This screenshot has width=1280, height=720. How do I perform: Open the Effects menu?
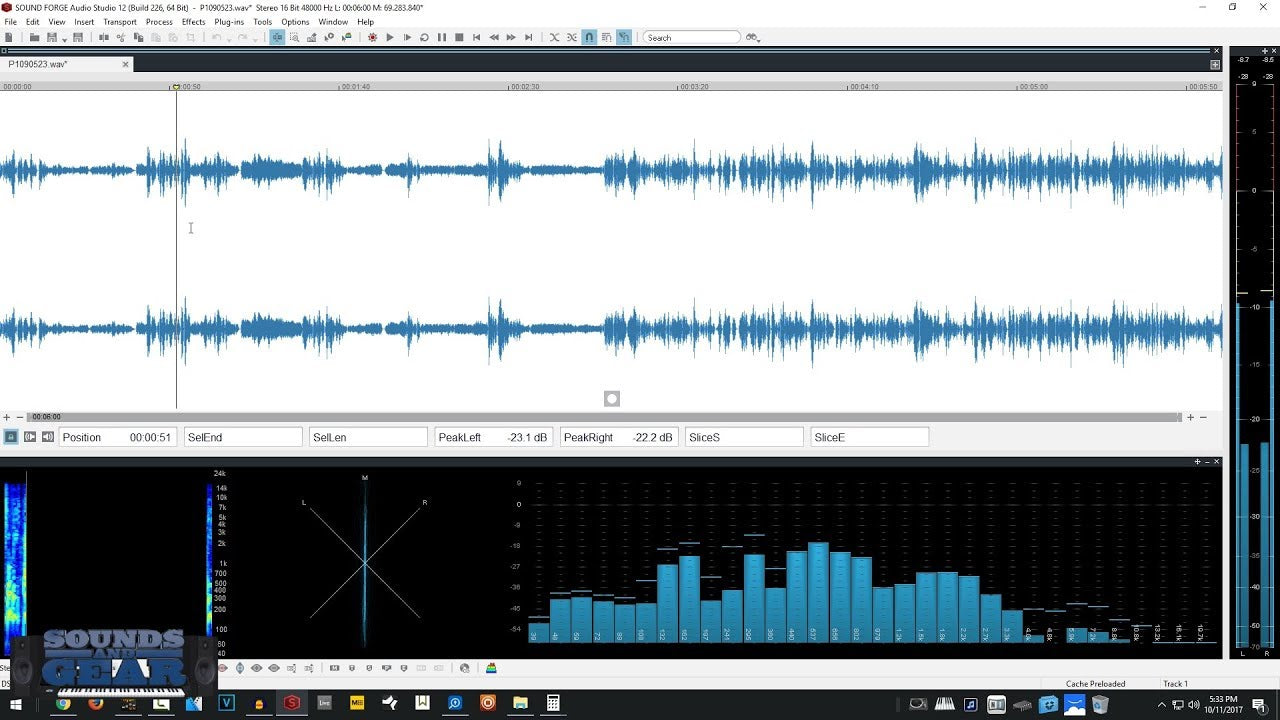(193, 22)
